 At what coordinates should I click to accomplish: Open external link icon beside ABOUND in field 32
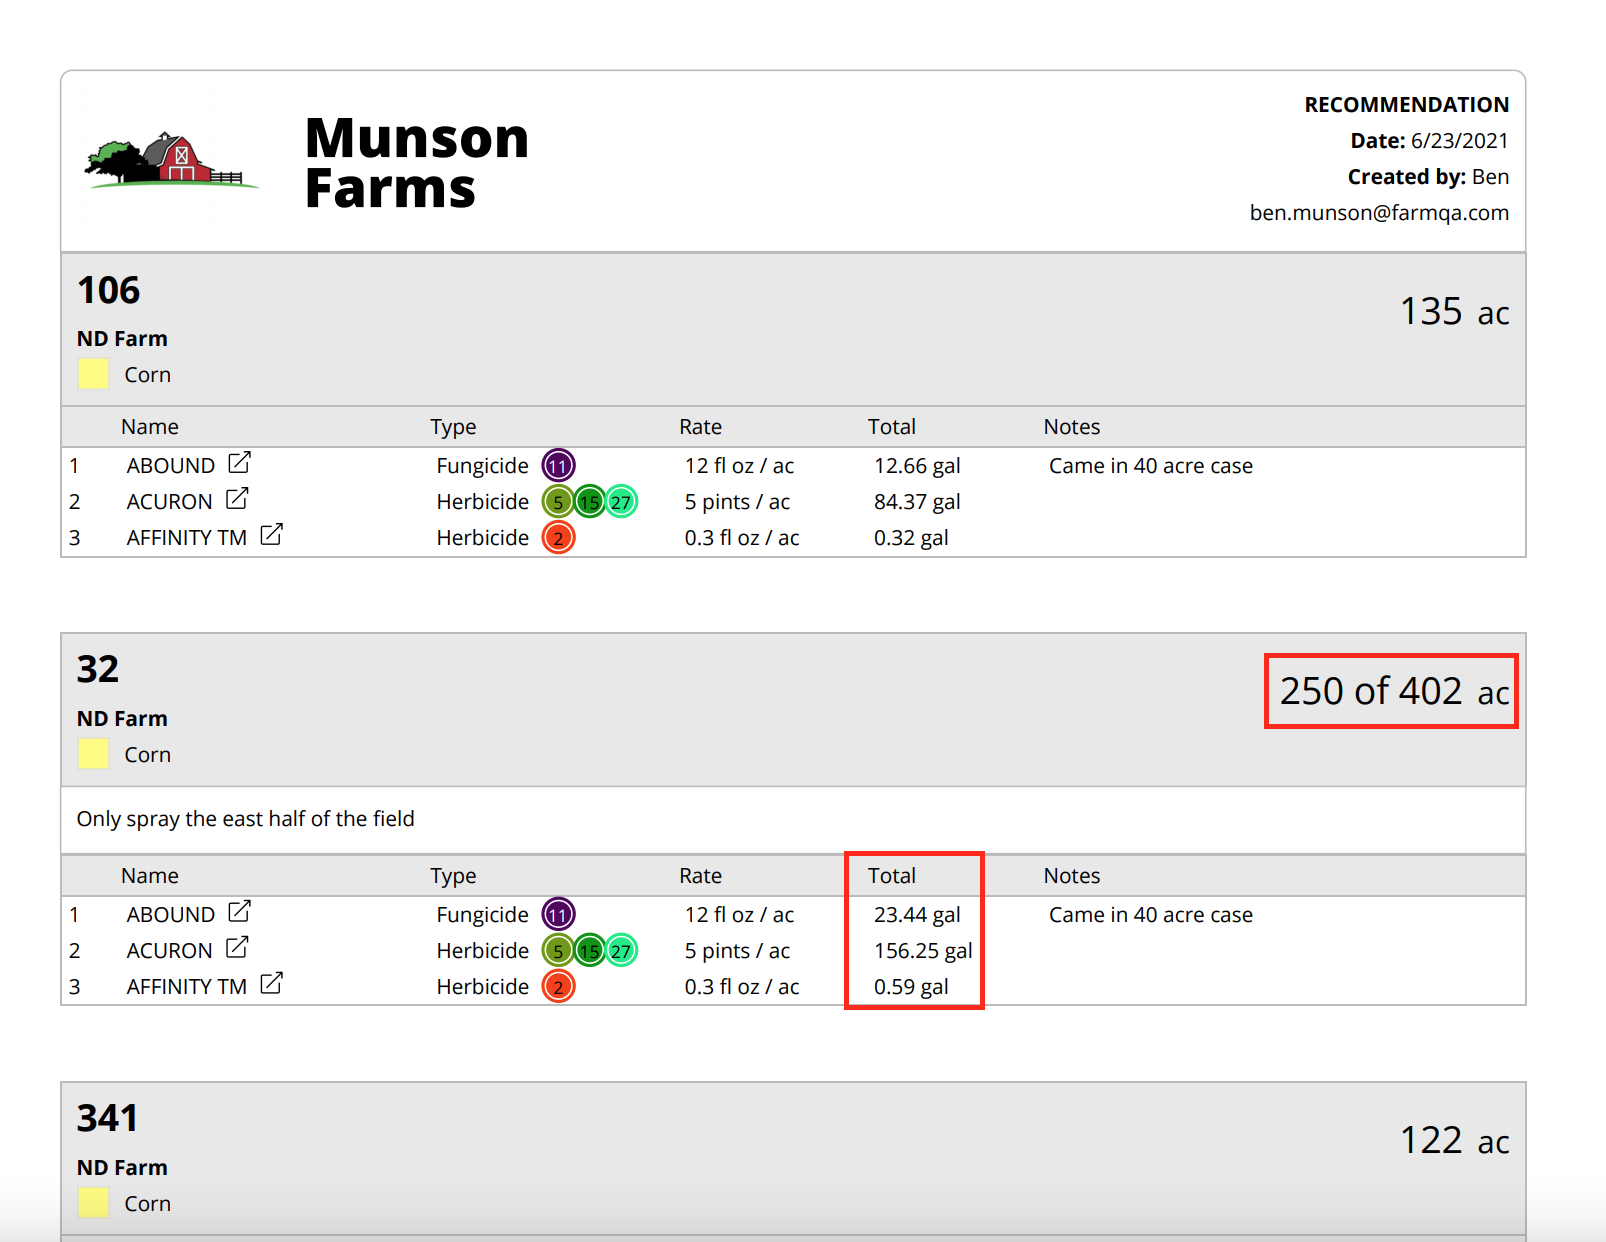click(239, 912)
